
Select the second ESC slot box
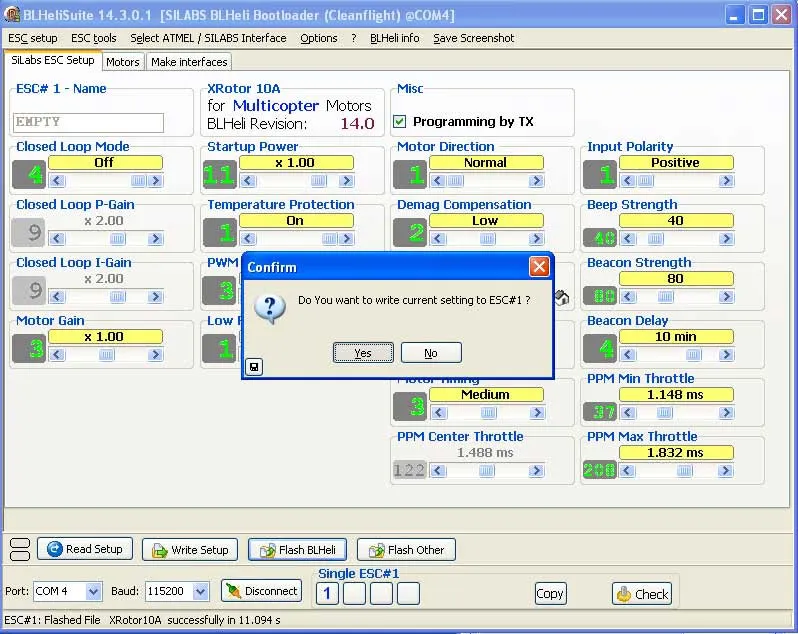point(354,594)
